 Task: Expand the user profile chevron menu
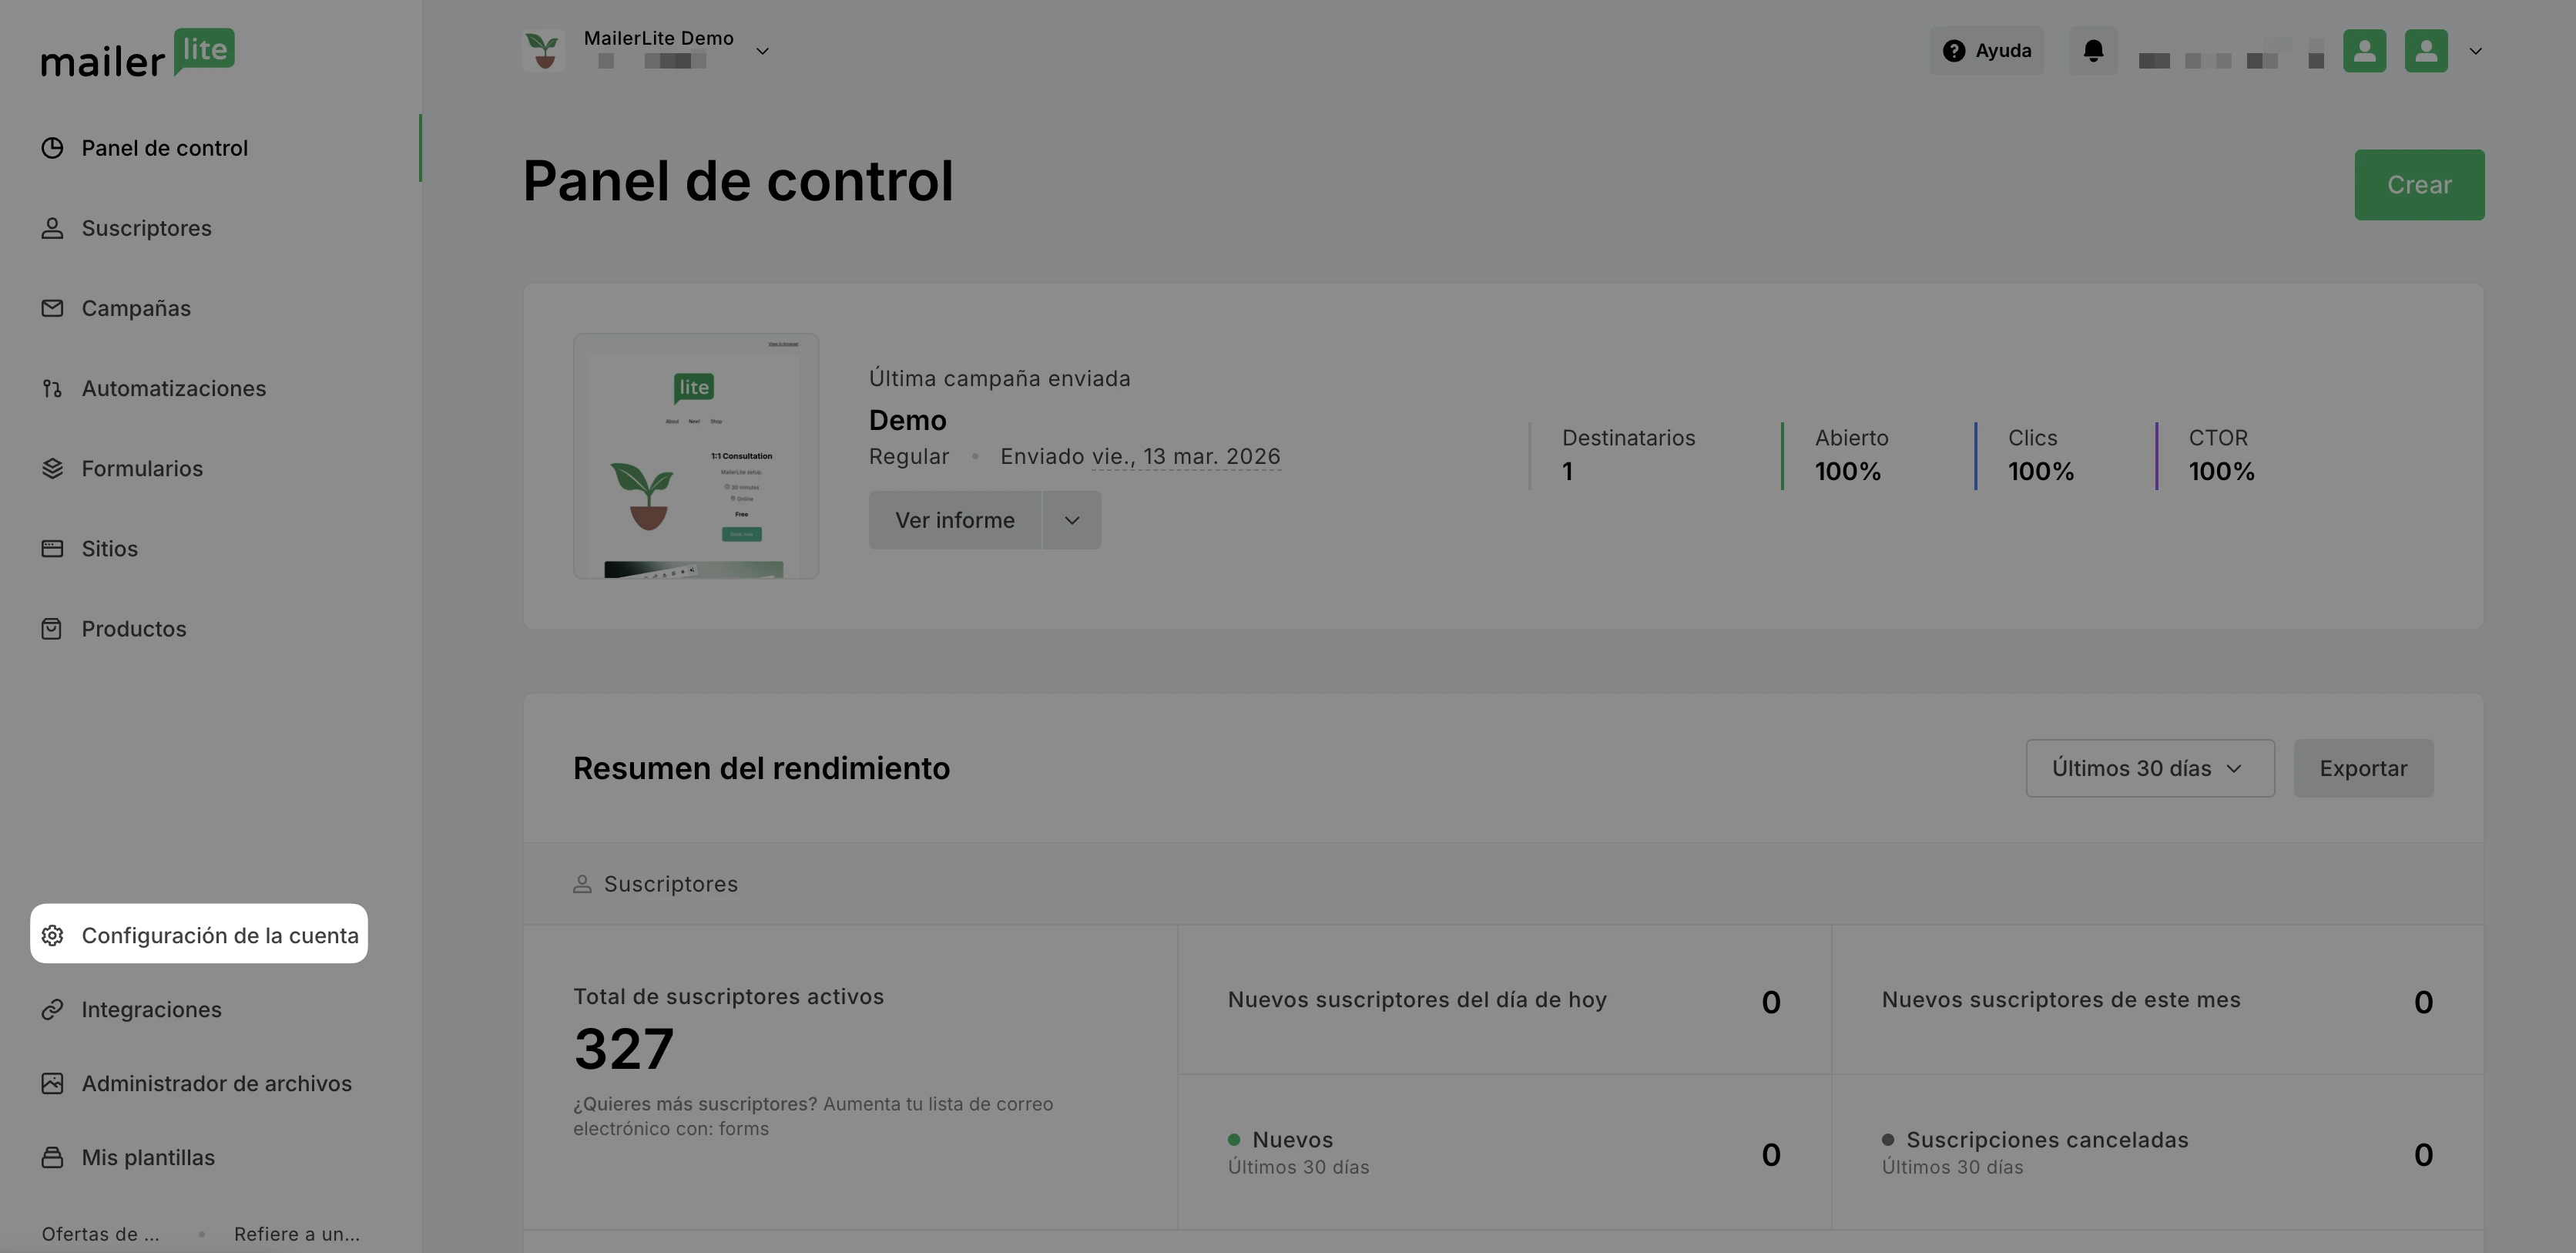click(x=2475, y=51)
